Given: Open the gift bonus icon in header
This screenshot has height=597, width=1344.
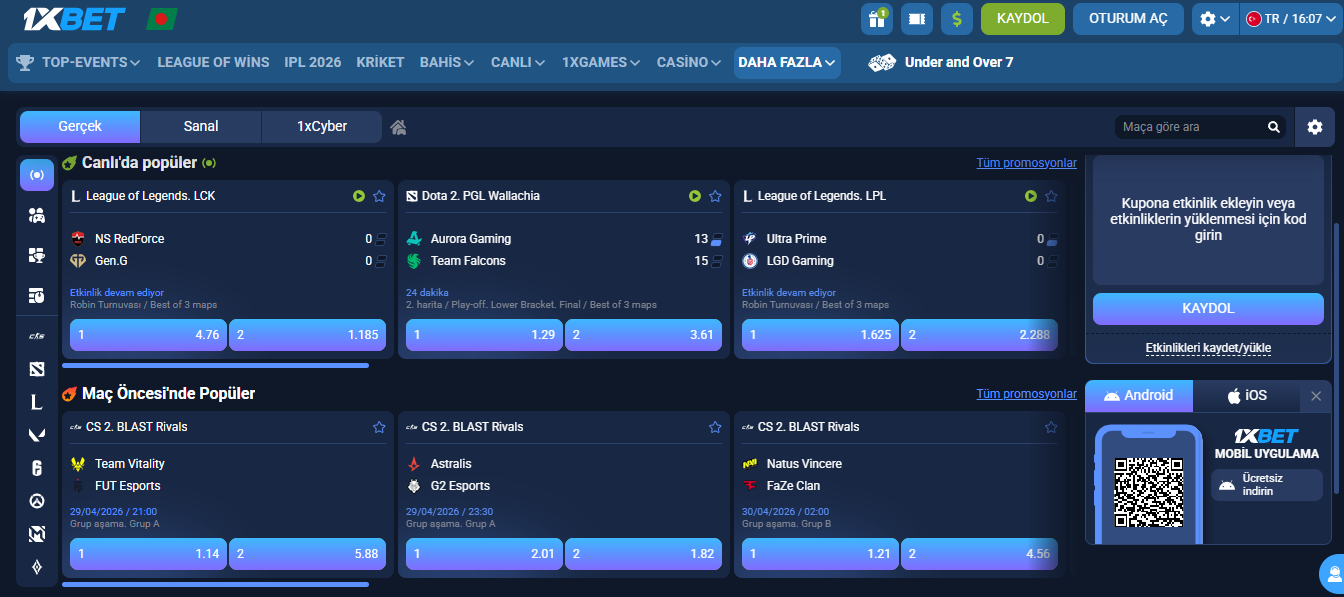Looking at the screenshot, I should 877,19.
